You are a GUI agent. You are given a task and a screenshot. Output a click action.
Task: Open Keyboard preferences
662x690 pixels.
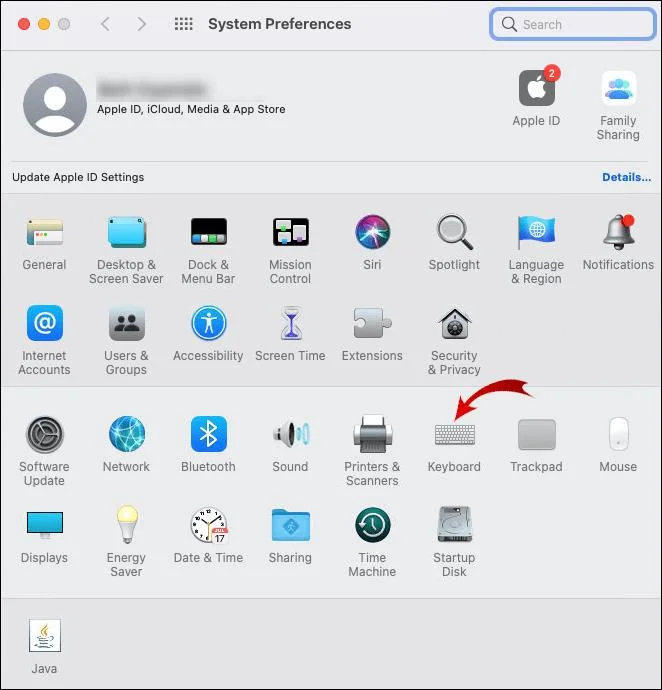point(455,435)
